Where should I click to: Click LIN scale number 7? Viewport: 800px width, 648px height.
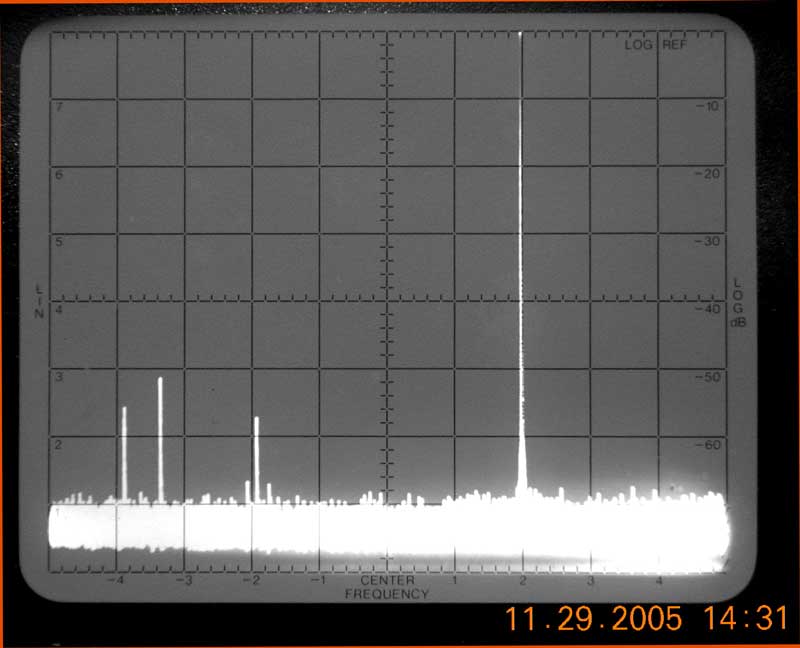pyautogui.click(x=59, y=108)
